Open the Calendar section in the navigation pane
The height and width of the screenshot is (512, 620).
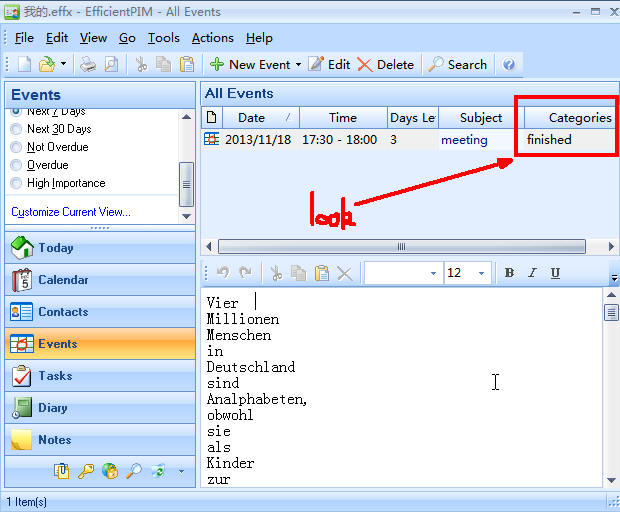(62, 280)
